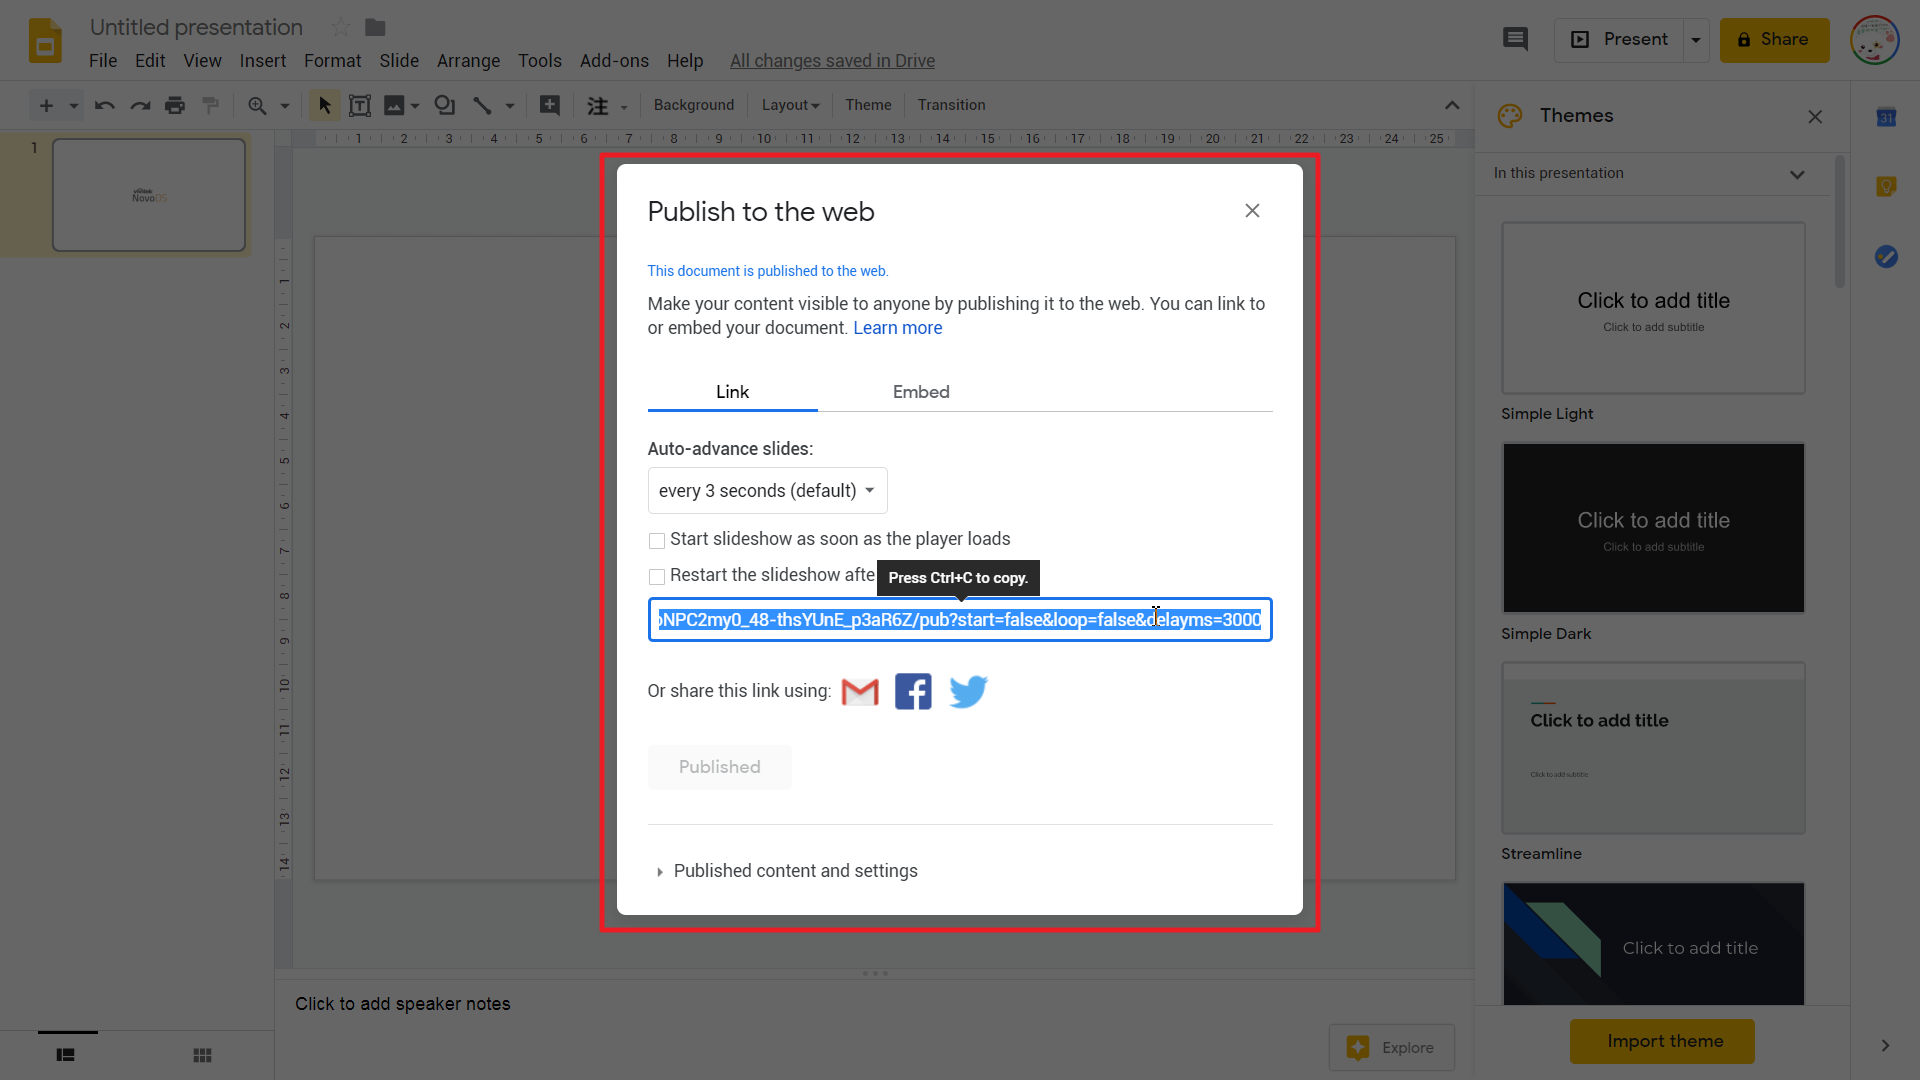
Task: Click the published link URL field
Action: click(960, 620)
